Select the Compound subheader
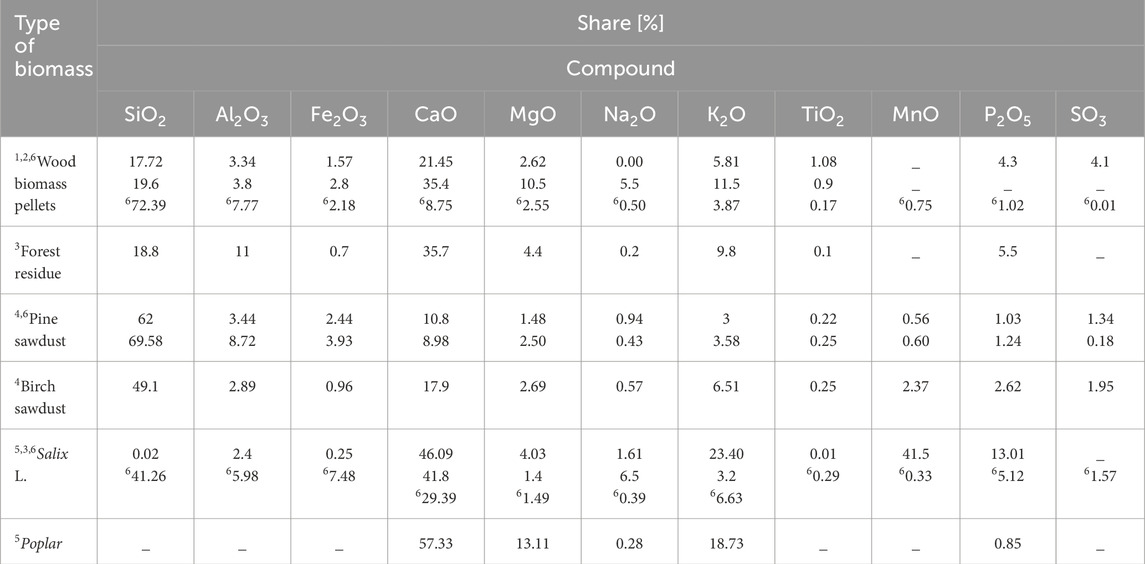Screen dimensions: 1145x564 621,69
